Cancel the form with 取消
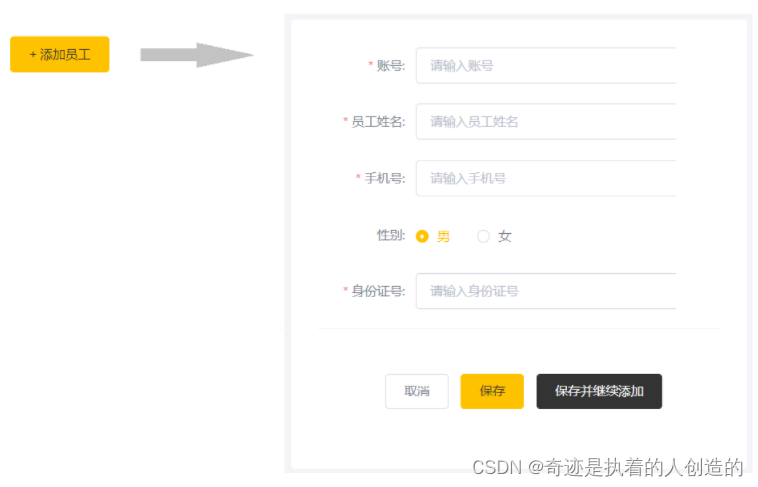This screenshot has height=487, width=758. 417,391
